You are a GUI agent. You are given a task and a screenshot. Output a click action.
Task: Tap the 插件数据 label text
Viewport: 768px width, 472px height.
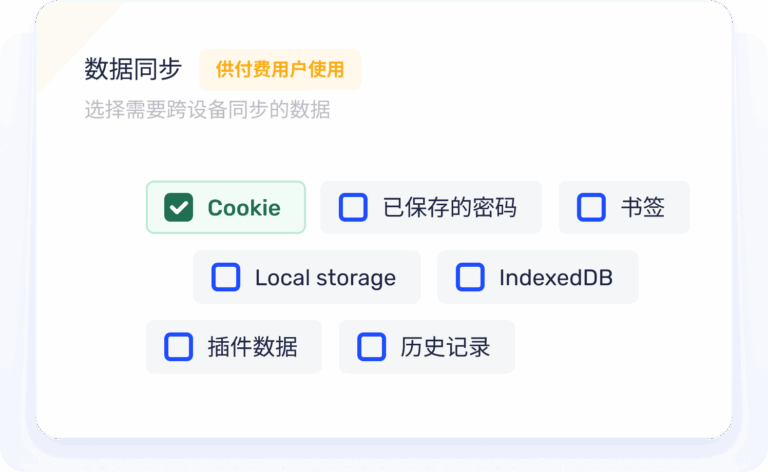pyautogui.click(x=252, y=347)
